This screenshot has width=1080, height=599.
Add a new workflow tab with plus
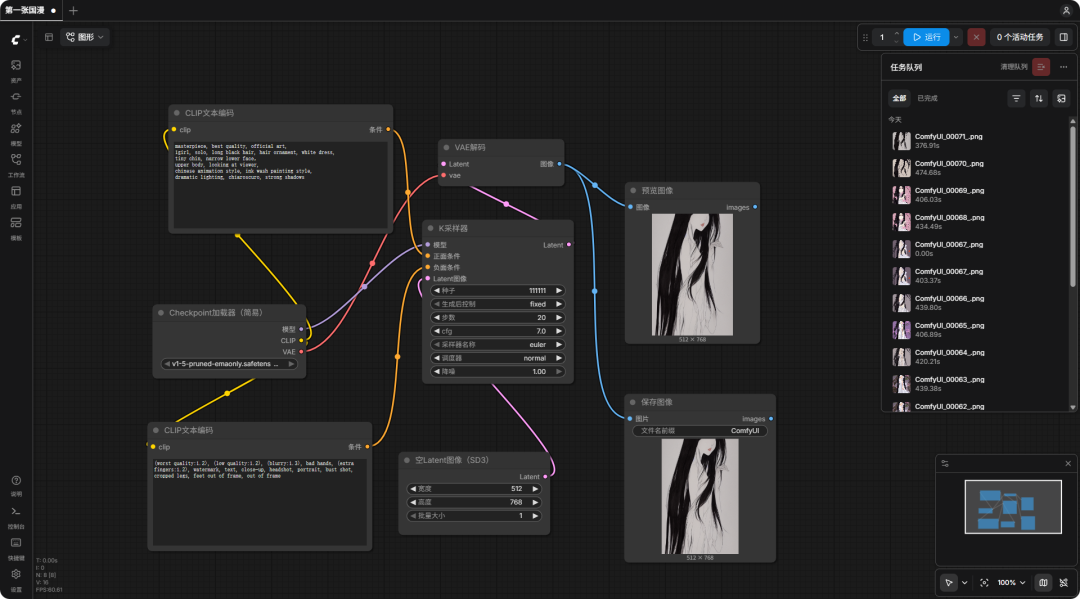pos(73,10)
